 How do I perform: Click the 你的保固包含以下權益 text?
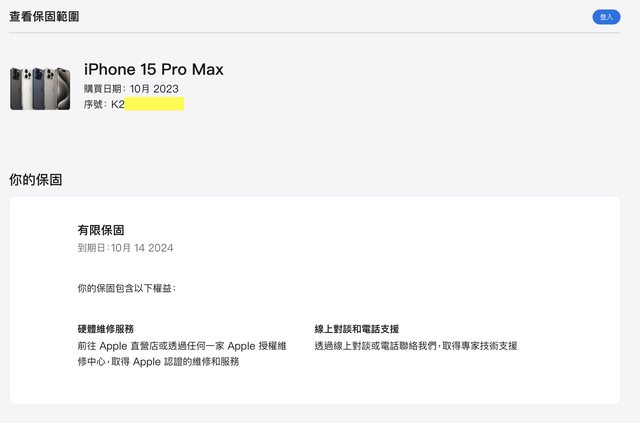pyautogui.click(x=126, y=288)
